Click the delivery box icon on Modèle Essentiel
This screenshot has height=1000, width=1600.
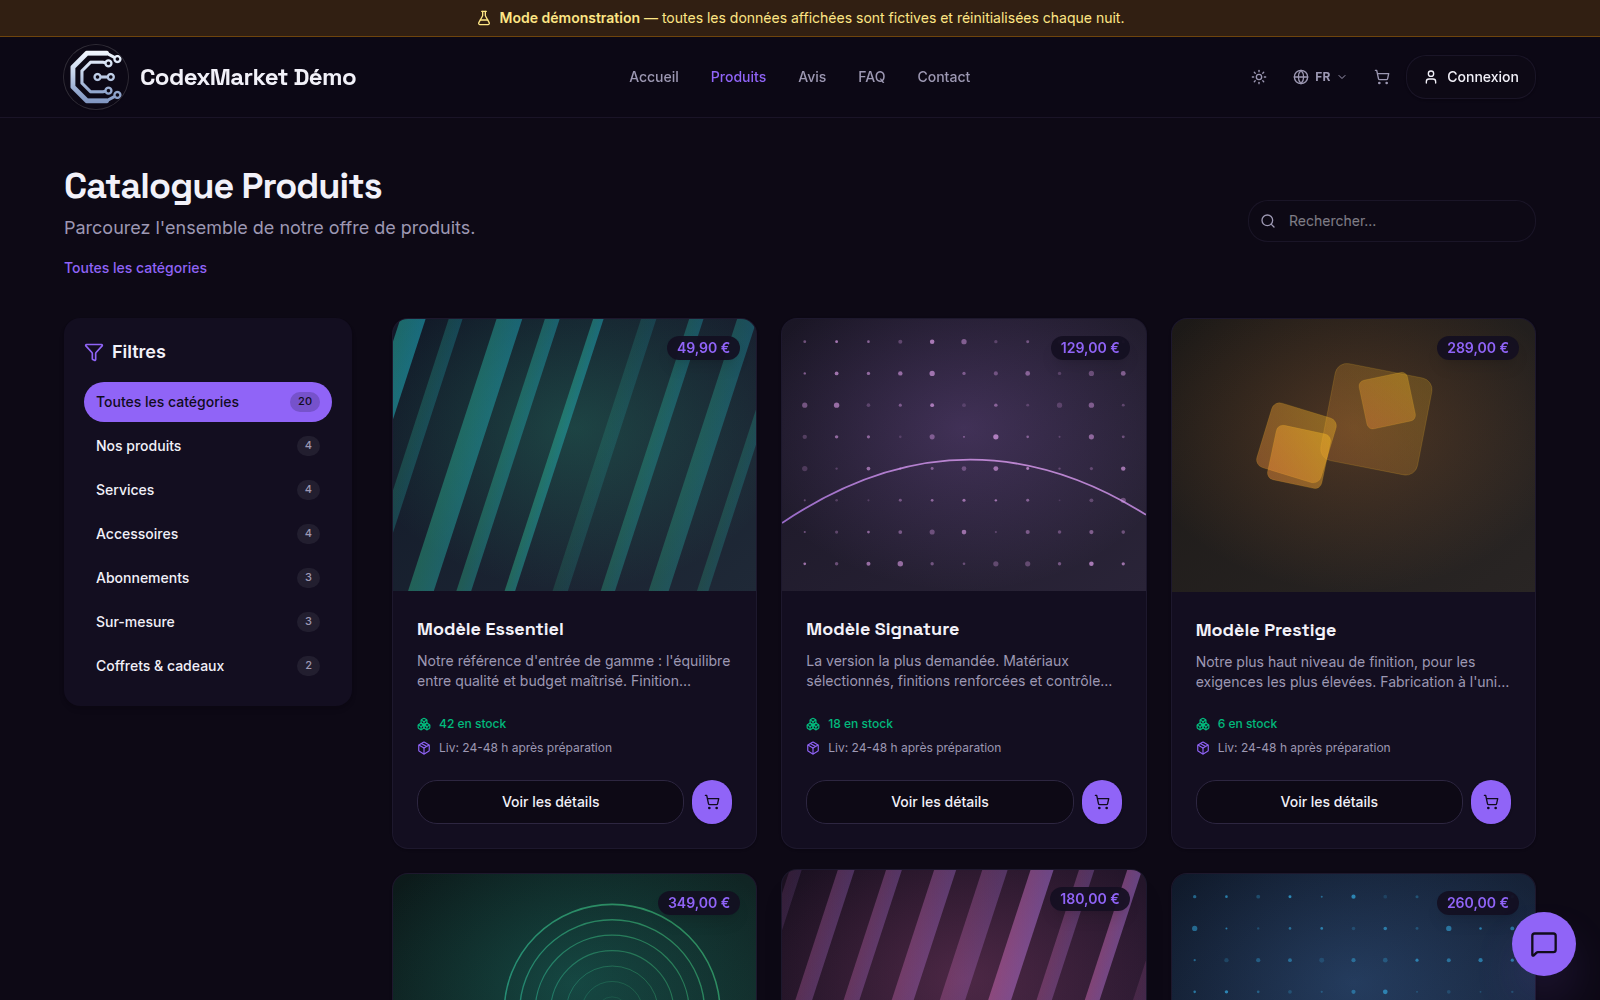pyautogui.click(x=424, y=748)
